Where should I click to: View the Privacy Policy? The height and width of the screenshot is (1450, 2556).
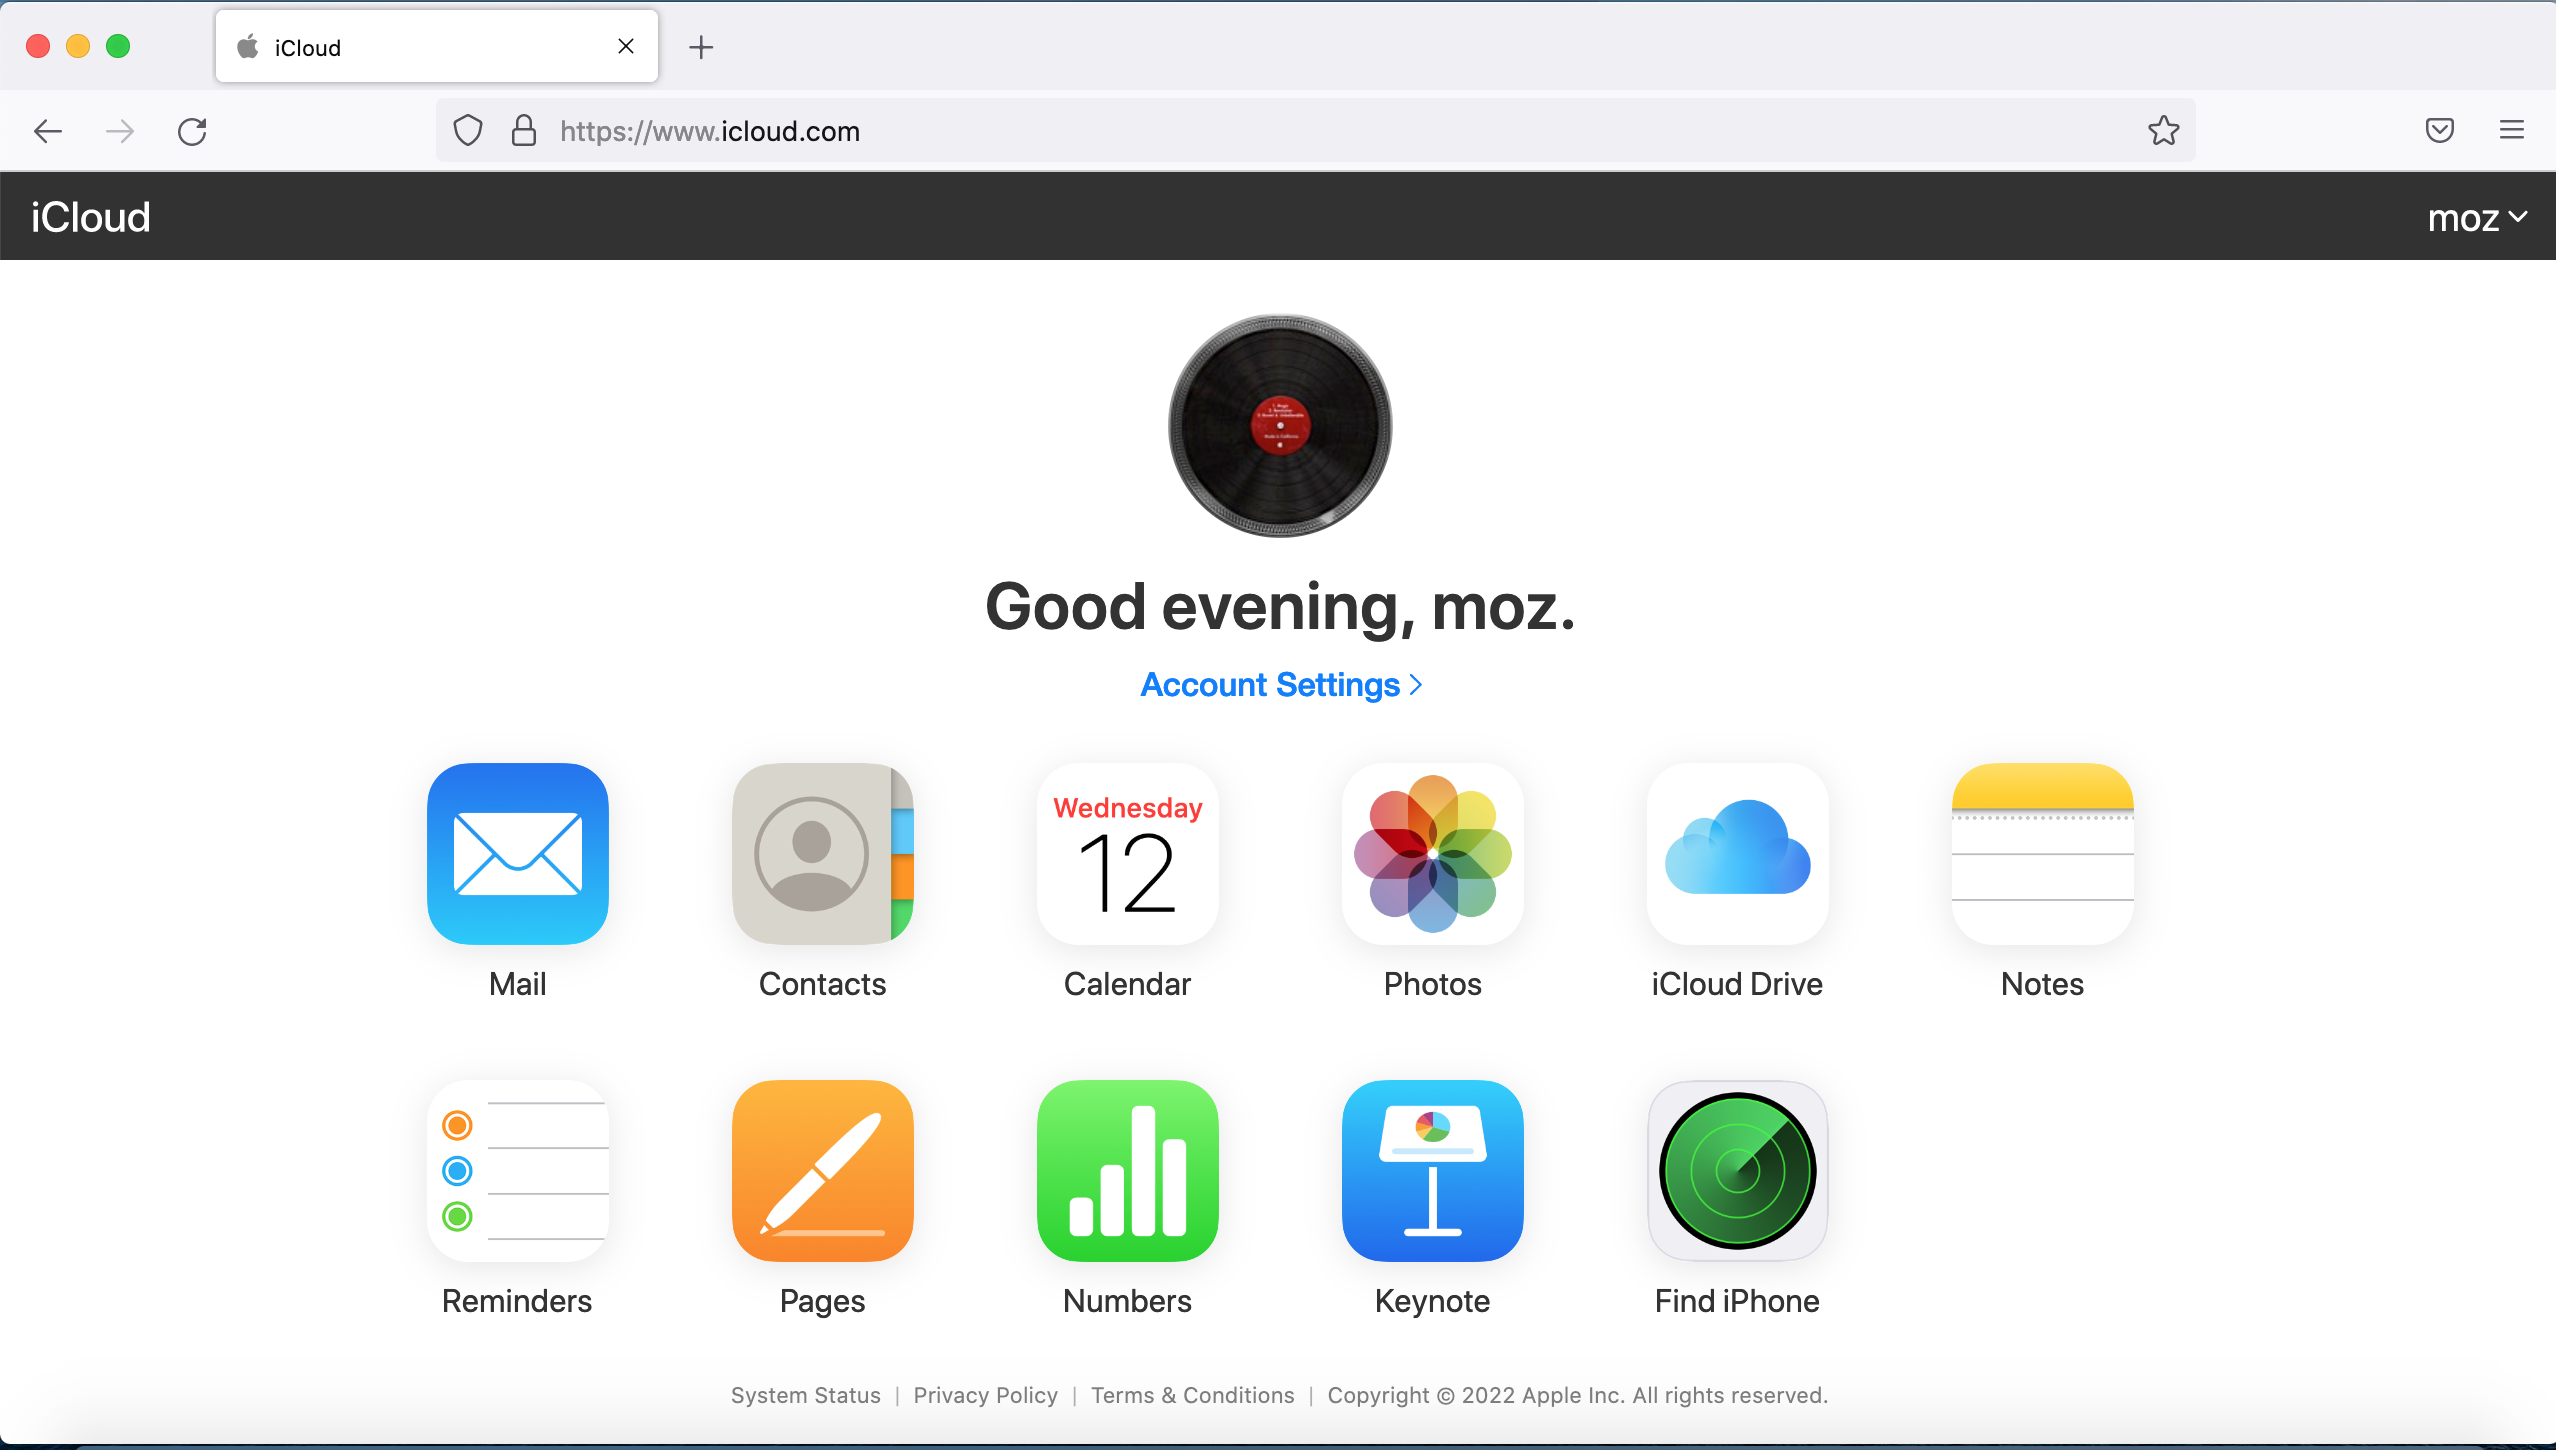pos(984,1395)
